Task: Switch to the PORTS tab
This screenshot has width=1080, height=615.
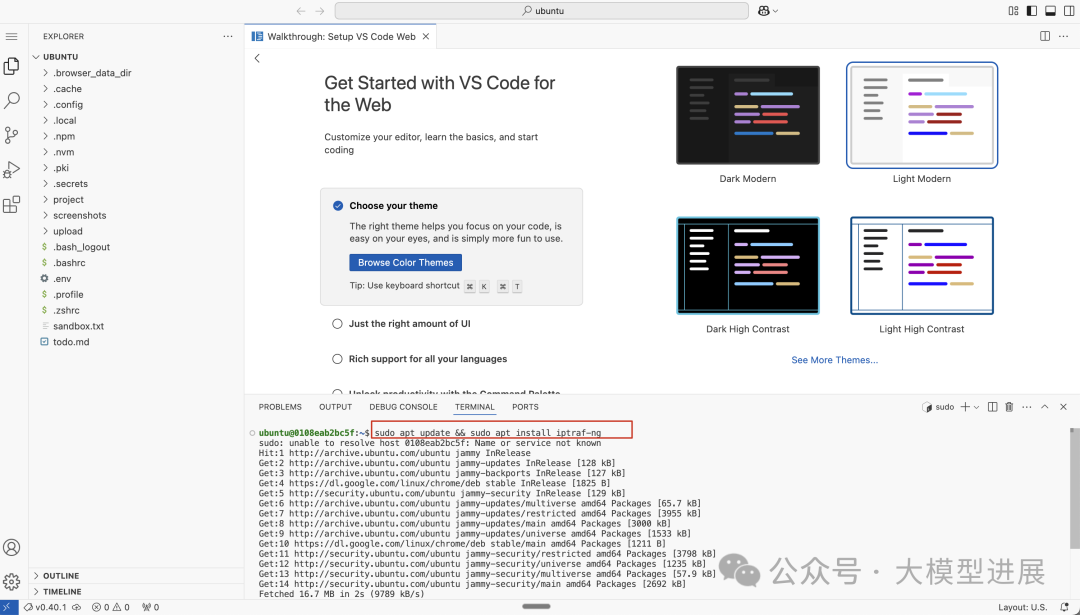Action: (x=526, y=407)
